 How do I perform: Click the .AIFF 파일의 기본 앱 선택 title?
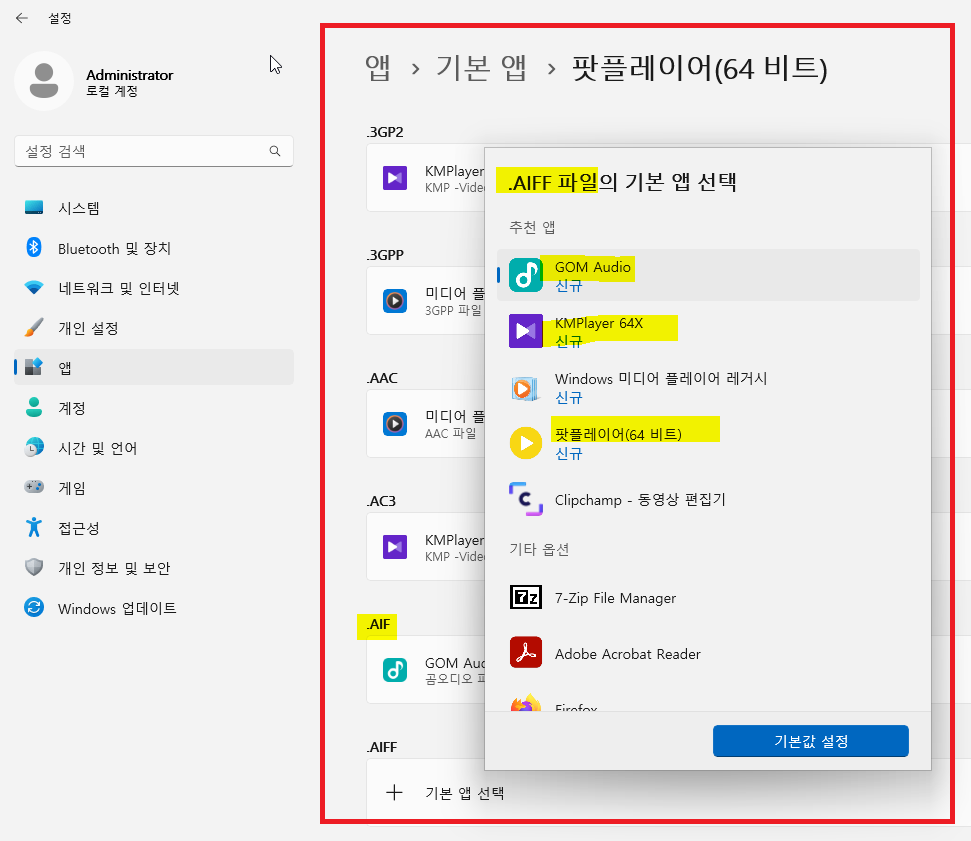[x=622, y=182]
